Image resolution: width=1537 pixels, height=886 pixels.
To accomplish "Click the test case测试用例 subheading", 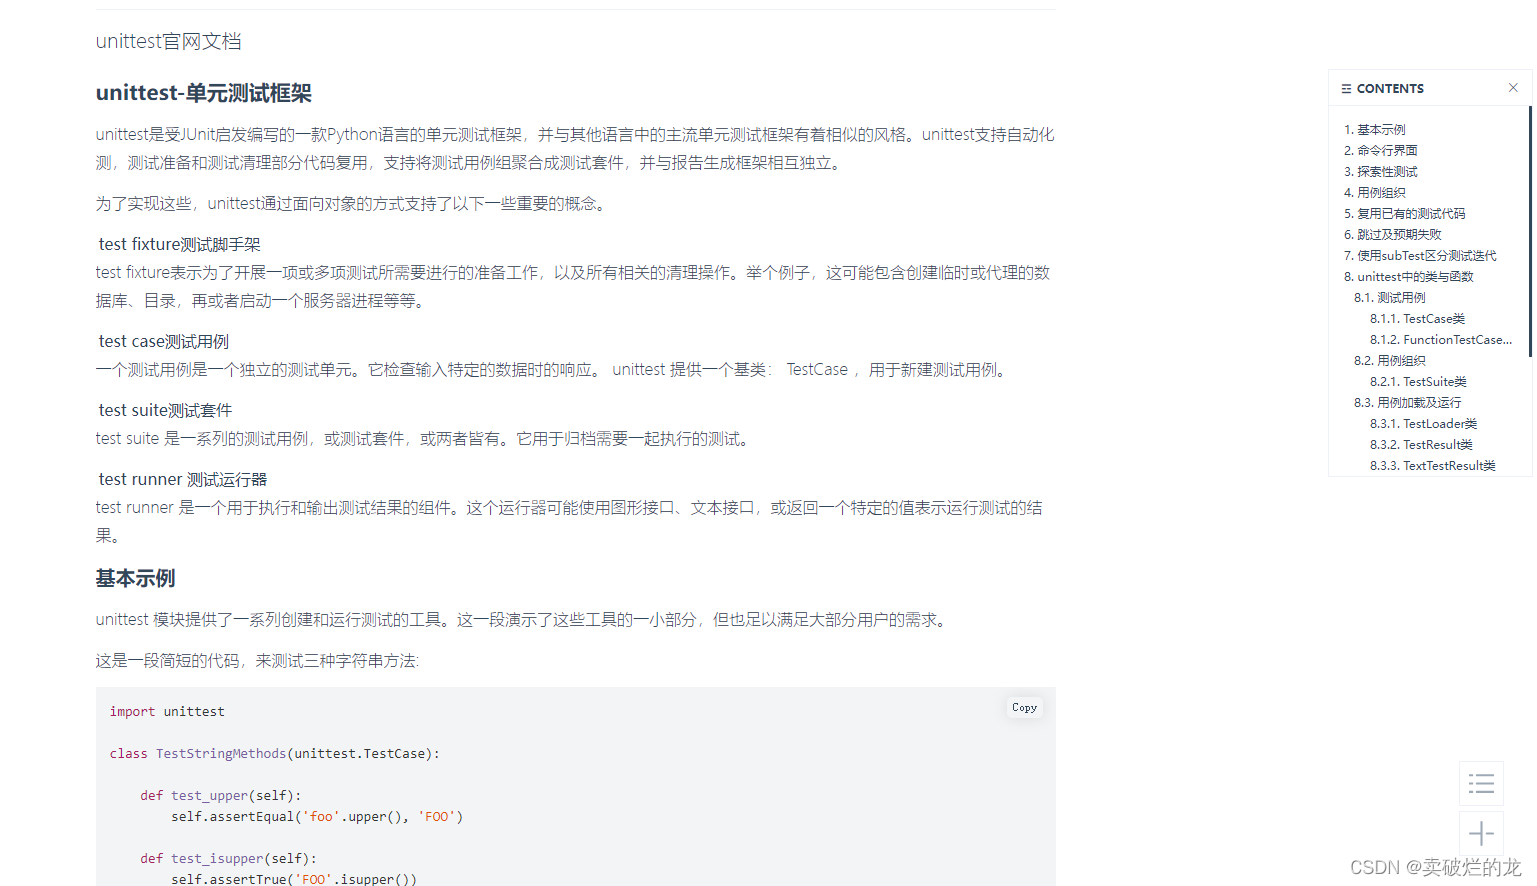I will click(164, 341).
